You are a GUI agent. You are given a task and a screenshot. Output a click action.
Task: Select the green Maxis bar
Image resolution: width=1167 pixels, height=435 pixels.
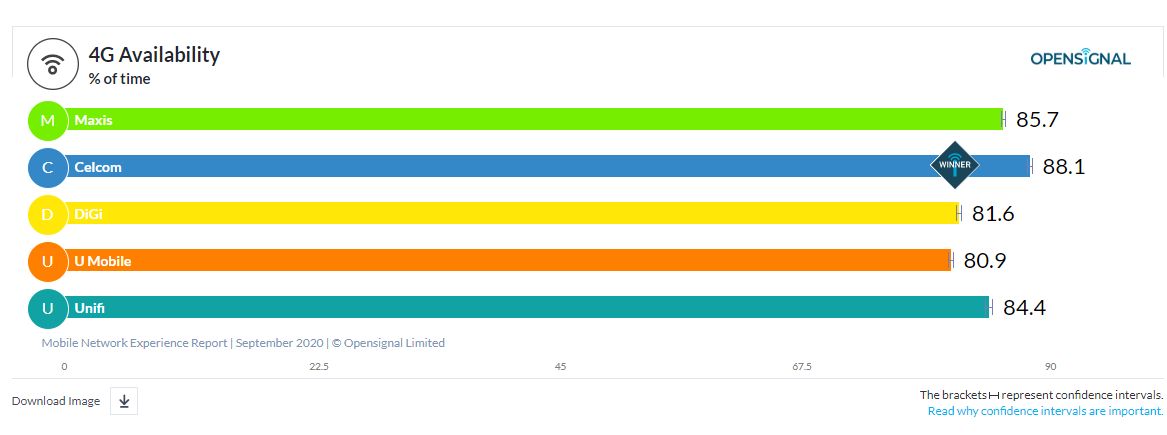pos(530,120)
